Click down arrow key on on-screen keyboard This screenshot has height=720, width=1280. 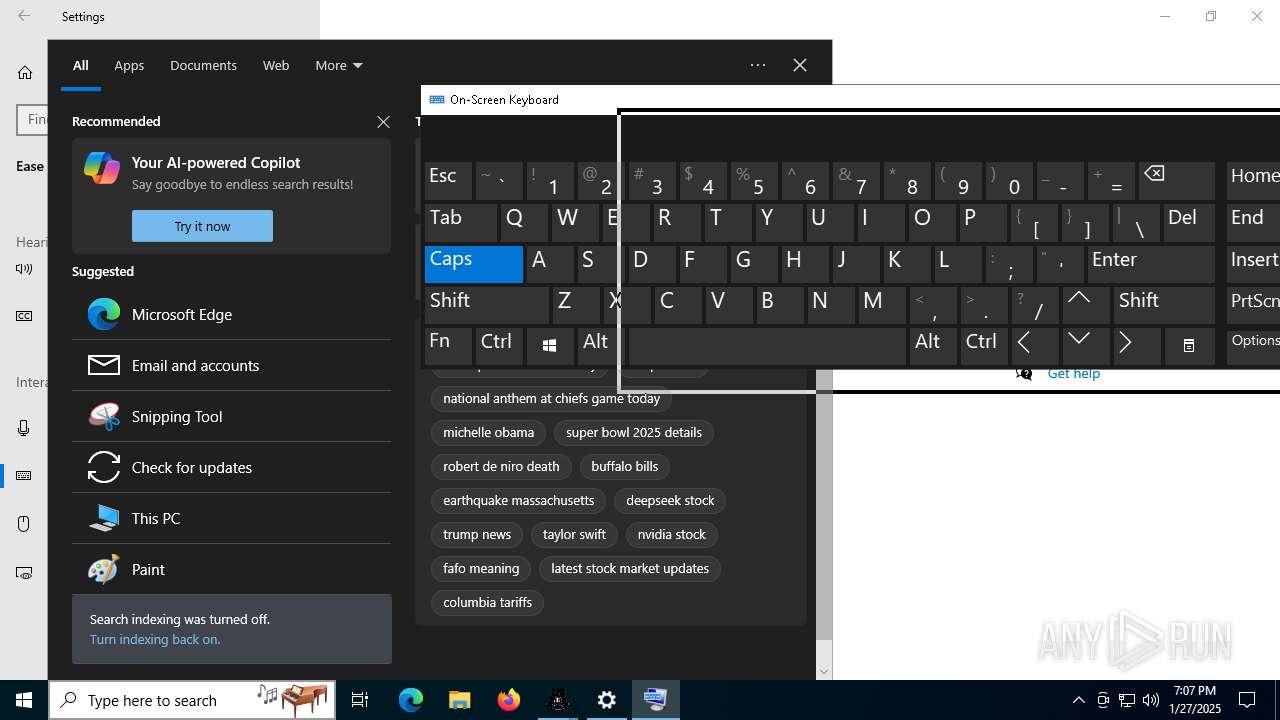(x=1086, y=346)
